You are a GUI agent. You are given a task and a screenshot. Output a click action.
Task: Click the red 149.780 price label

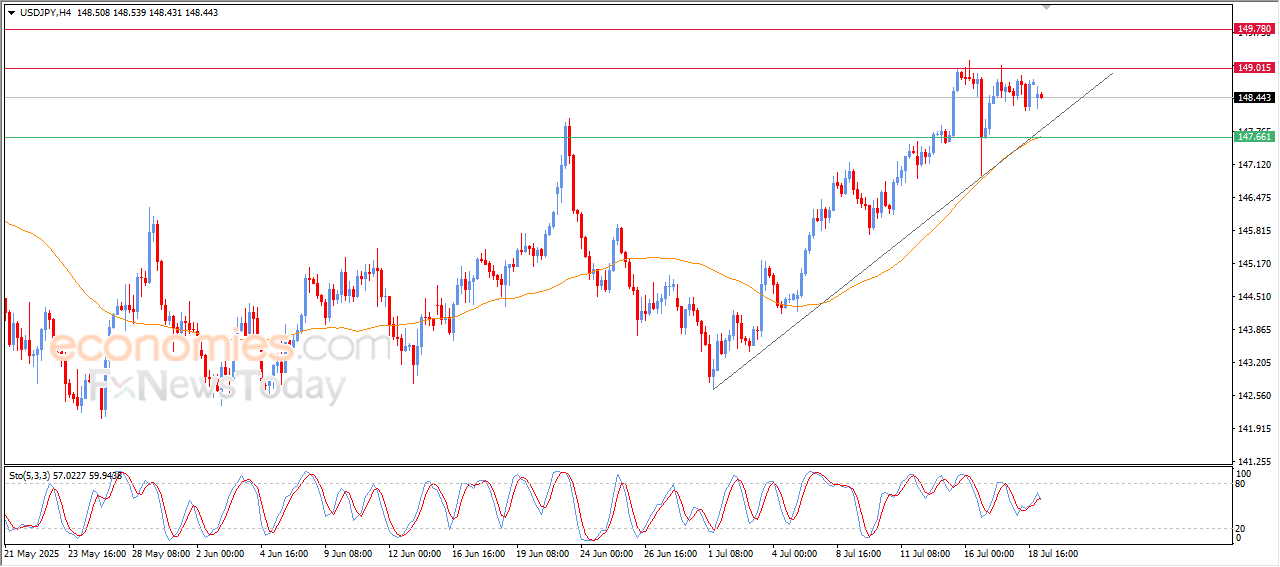pyautogui.click(x=1255, y=29)
